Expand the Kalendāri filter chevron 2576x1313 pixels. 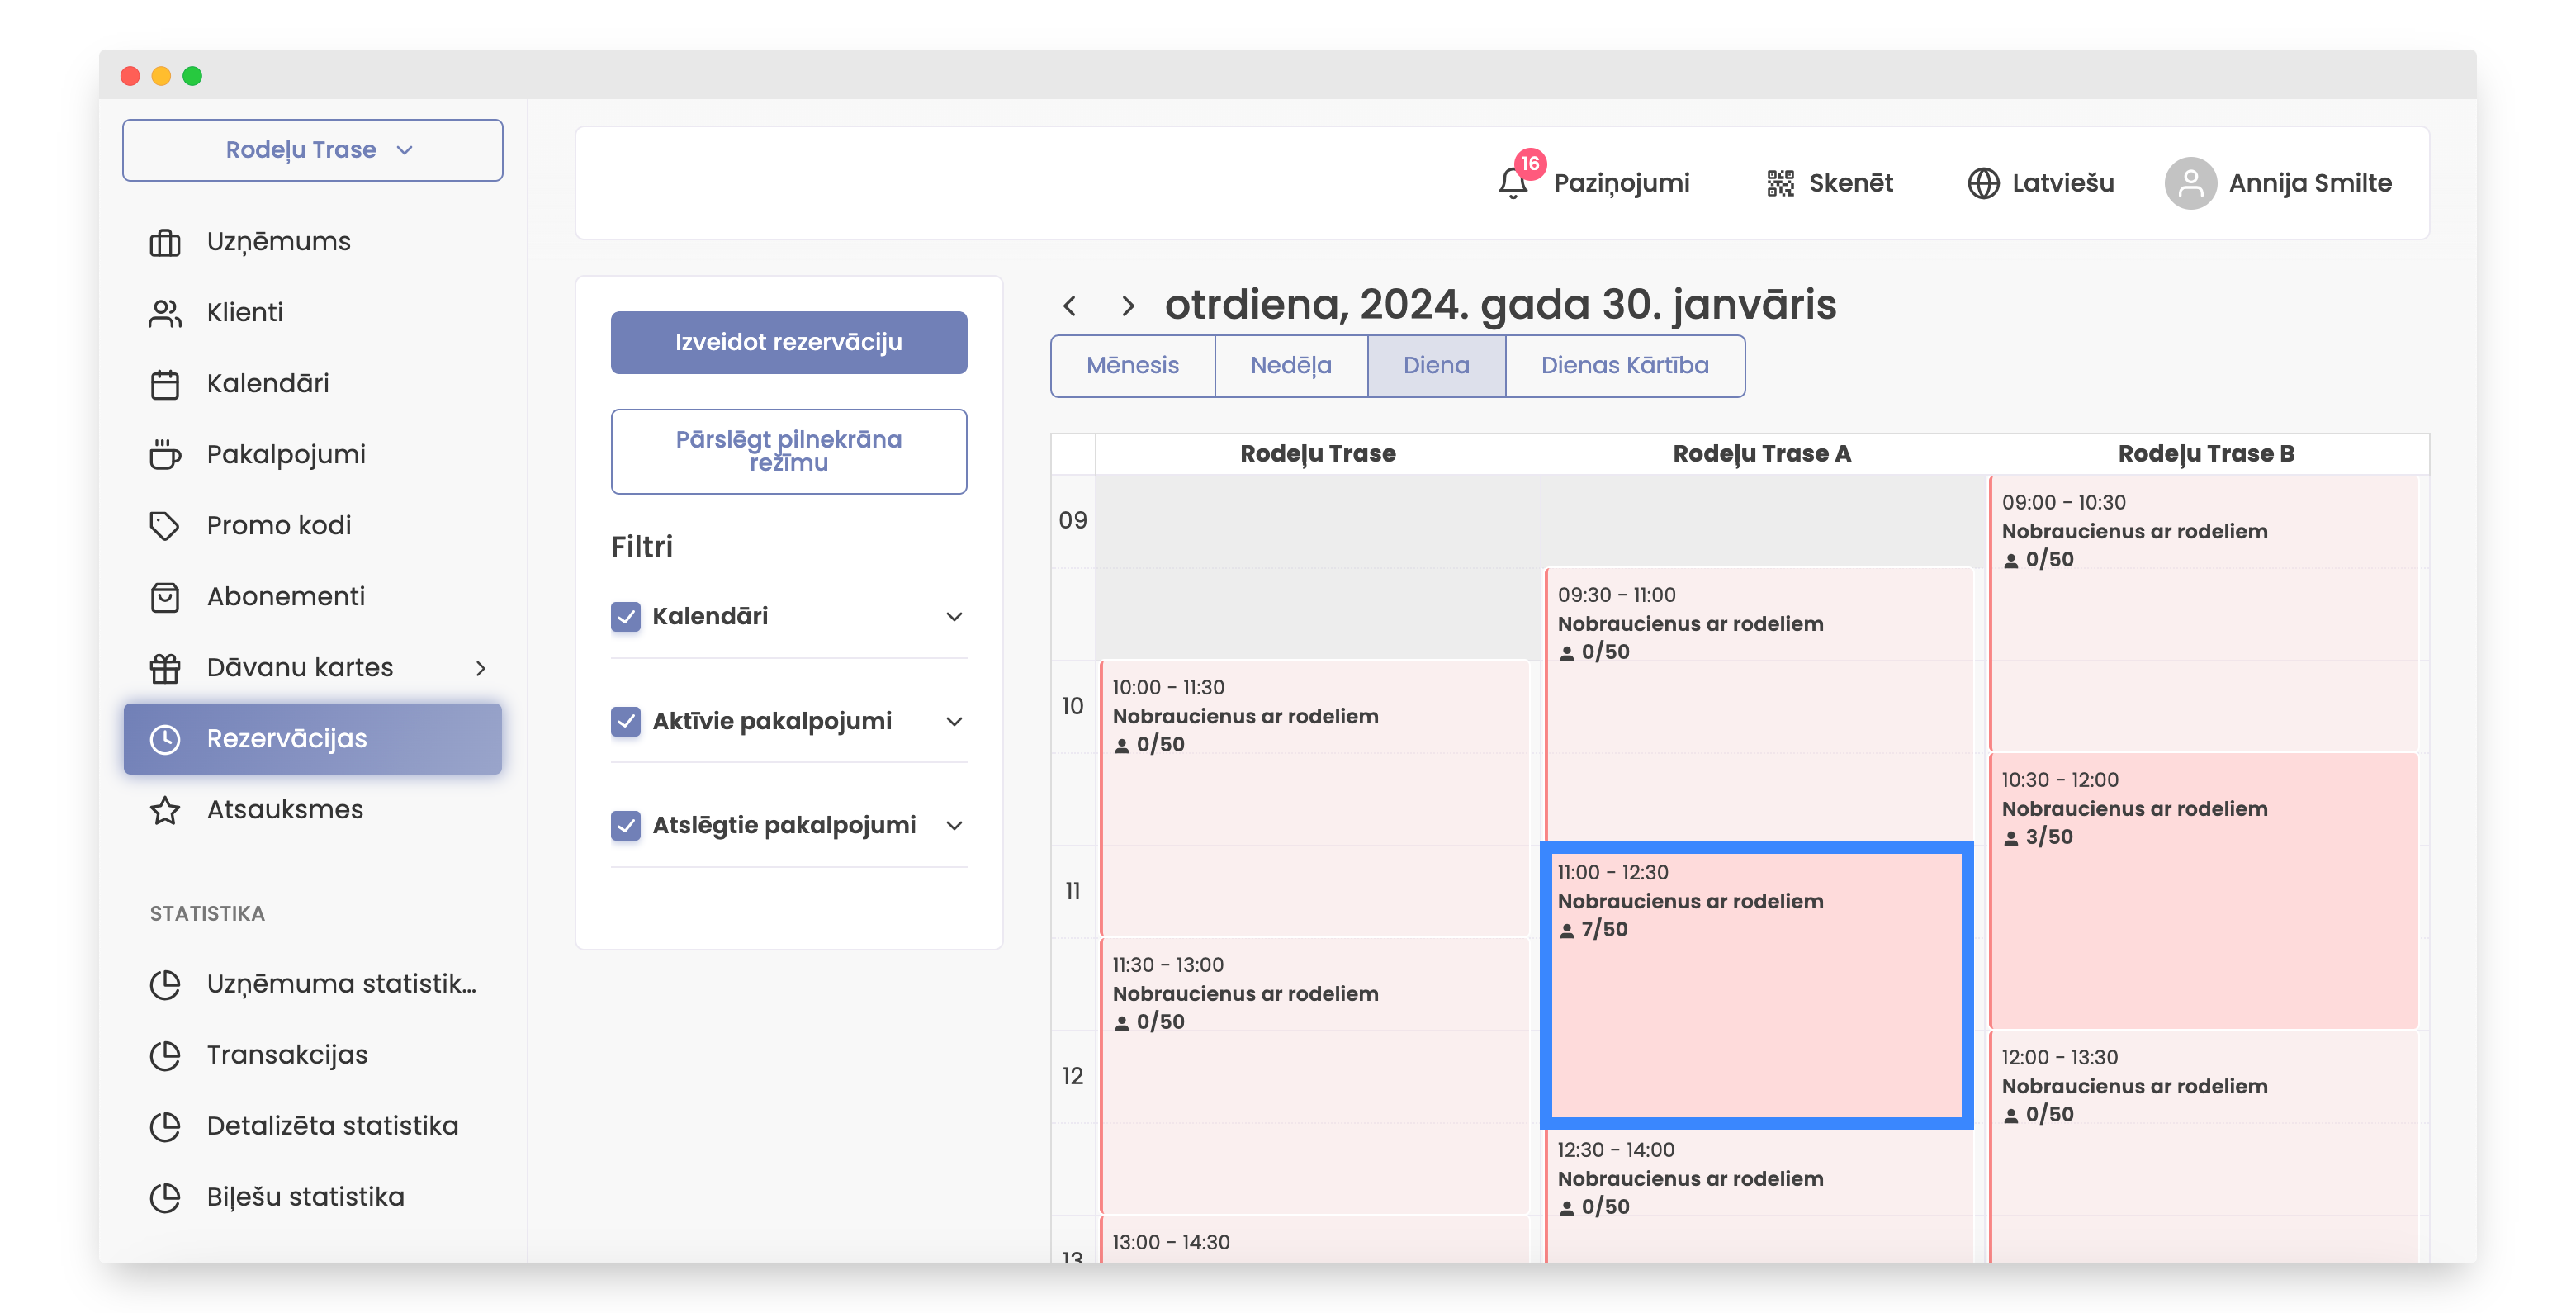tap(954, 617)
